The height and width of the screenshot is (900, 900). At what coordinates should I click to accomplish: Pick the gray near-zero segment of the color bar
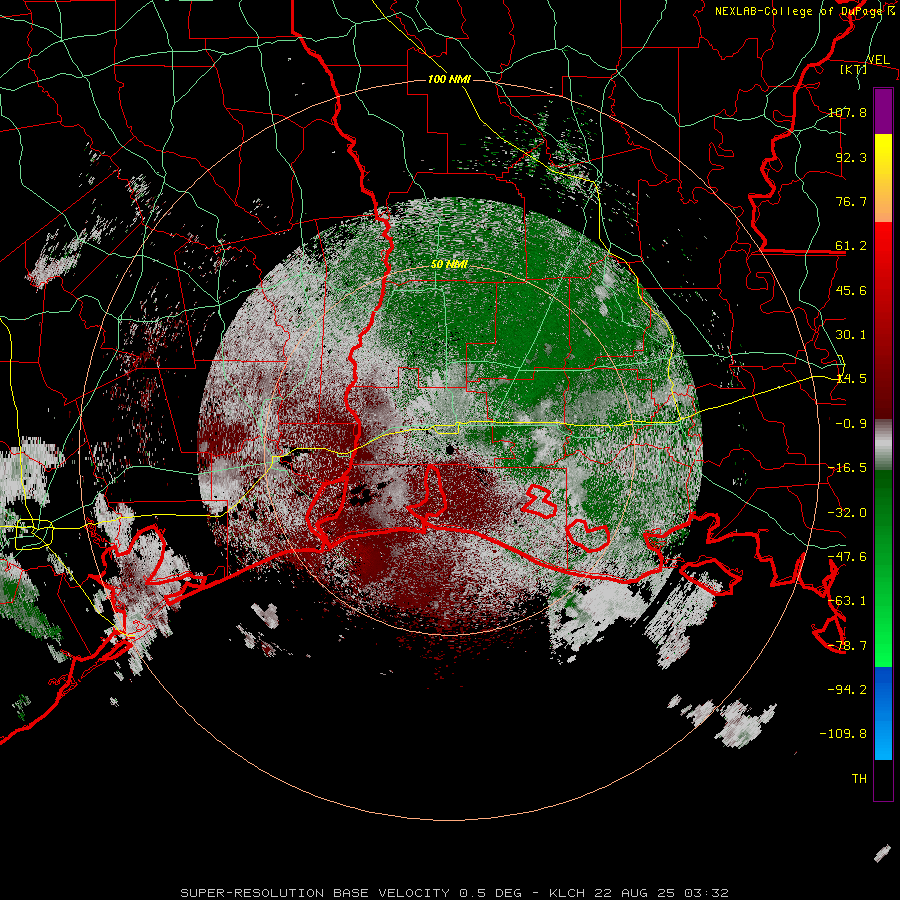tap(883, 445)
